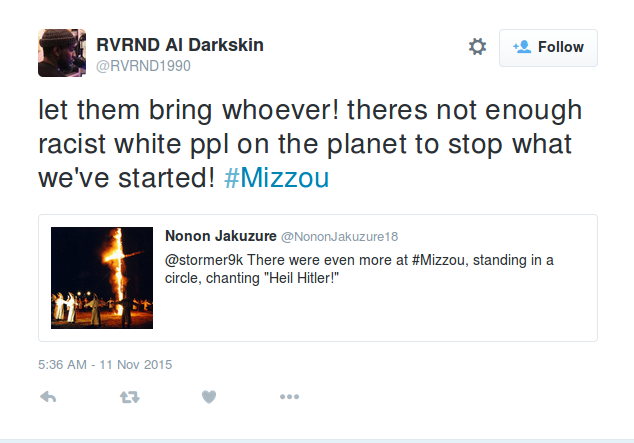Click the add-person icon on Follow

point(521,47)
